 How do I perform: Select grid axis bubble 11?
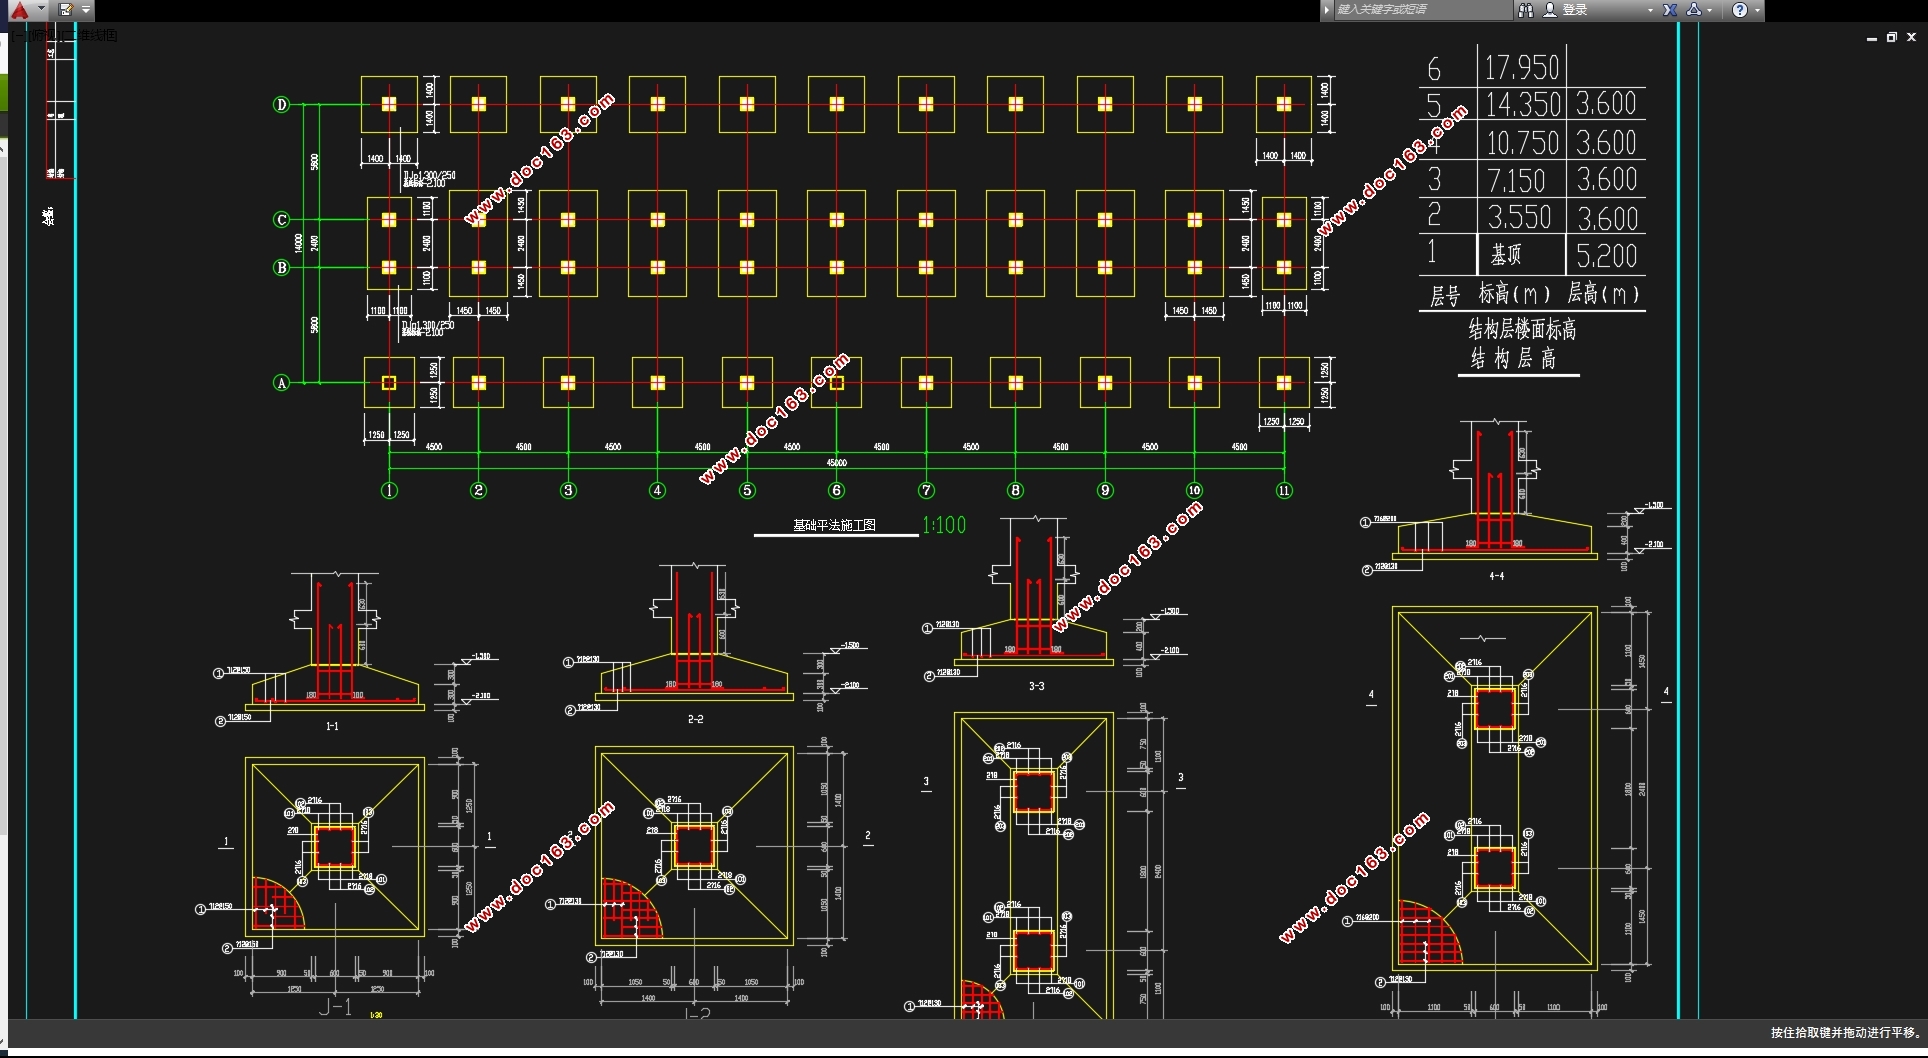pyautogui.click(x=1284, y=490)
